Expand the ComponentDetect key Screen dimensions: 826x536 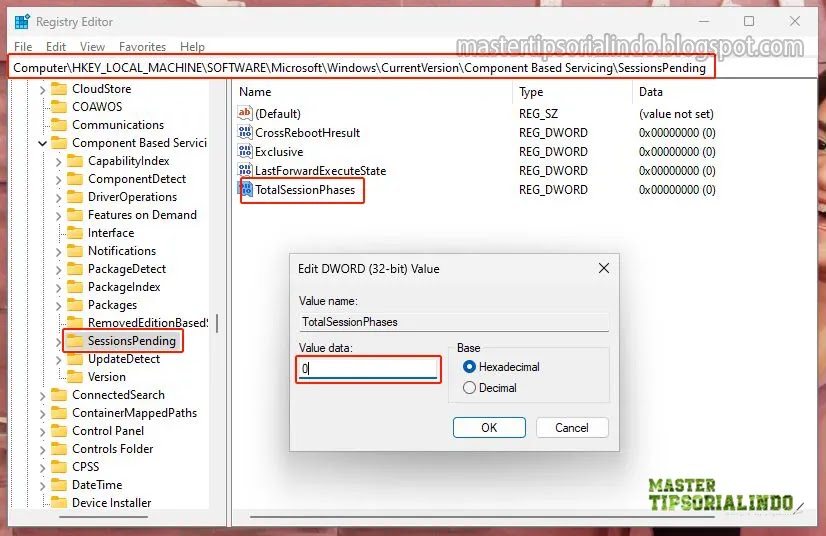58,180
